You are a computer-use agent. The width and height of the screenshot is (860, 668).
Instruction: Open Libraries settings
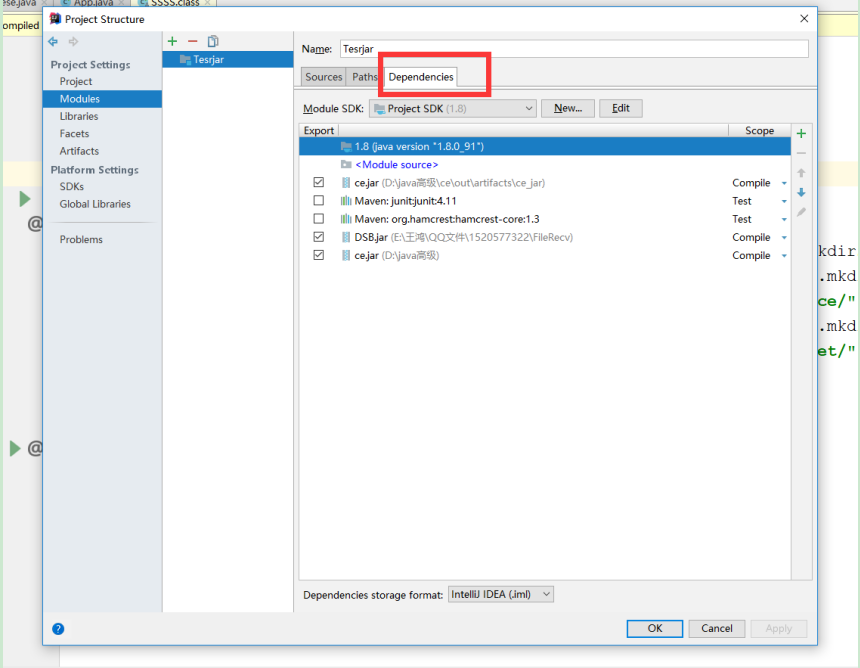coord(79,116)
